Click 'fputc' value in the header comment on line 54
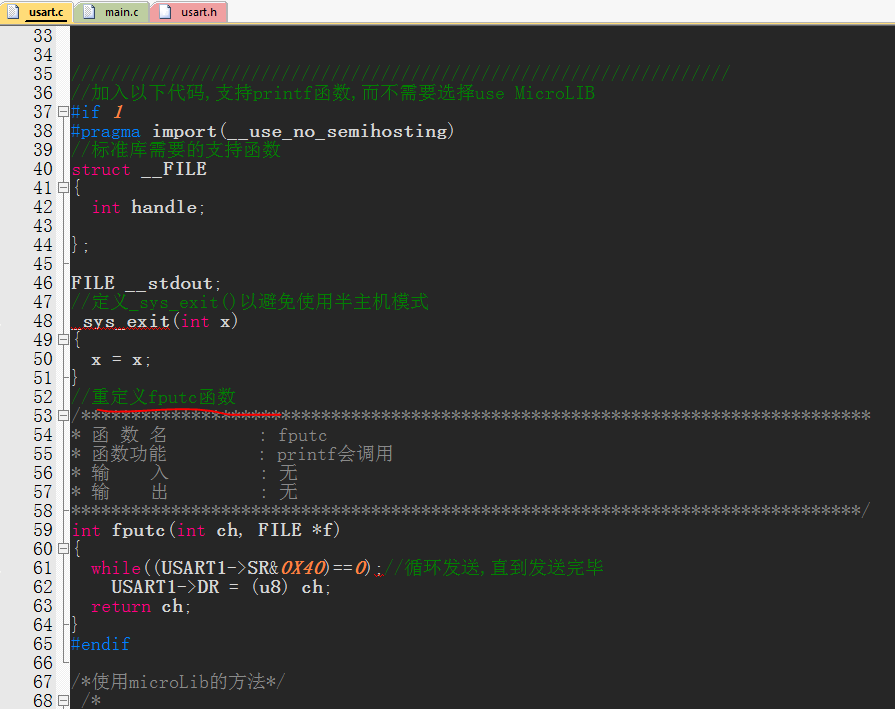895x709 pixels. (303, 436)
